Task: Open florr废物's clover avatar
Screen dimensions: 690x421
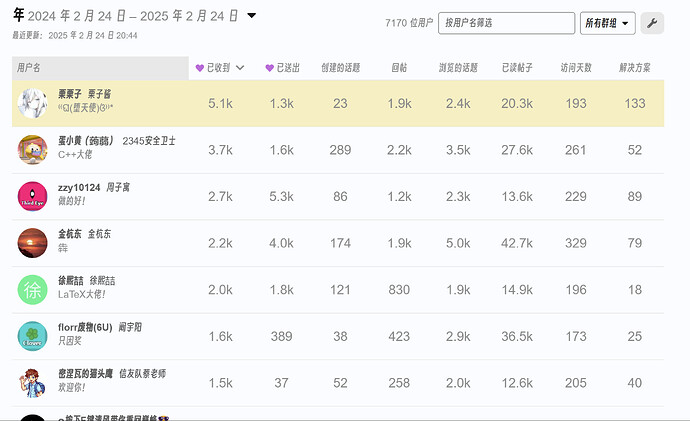Action: [33, 336]
